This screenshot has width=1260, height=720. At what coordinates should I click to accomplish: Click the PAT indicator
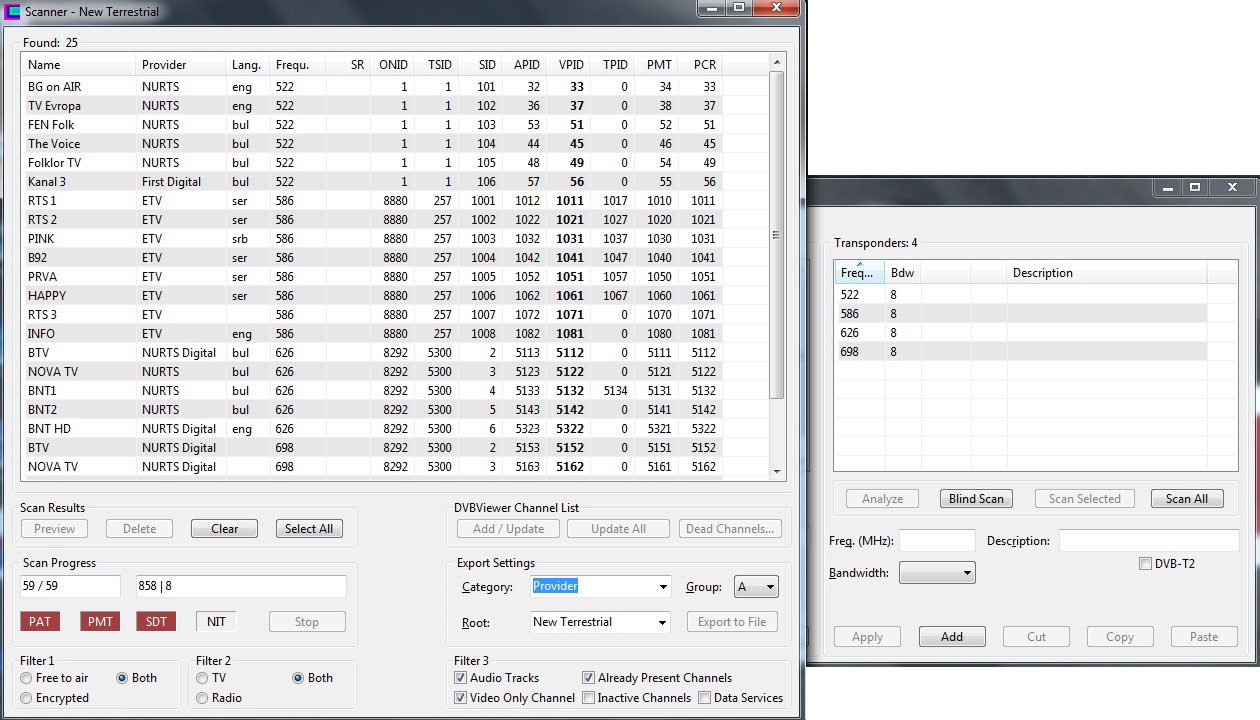(40, 622)
